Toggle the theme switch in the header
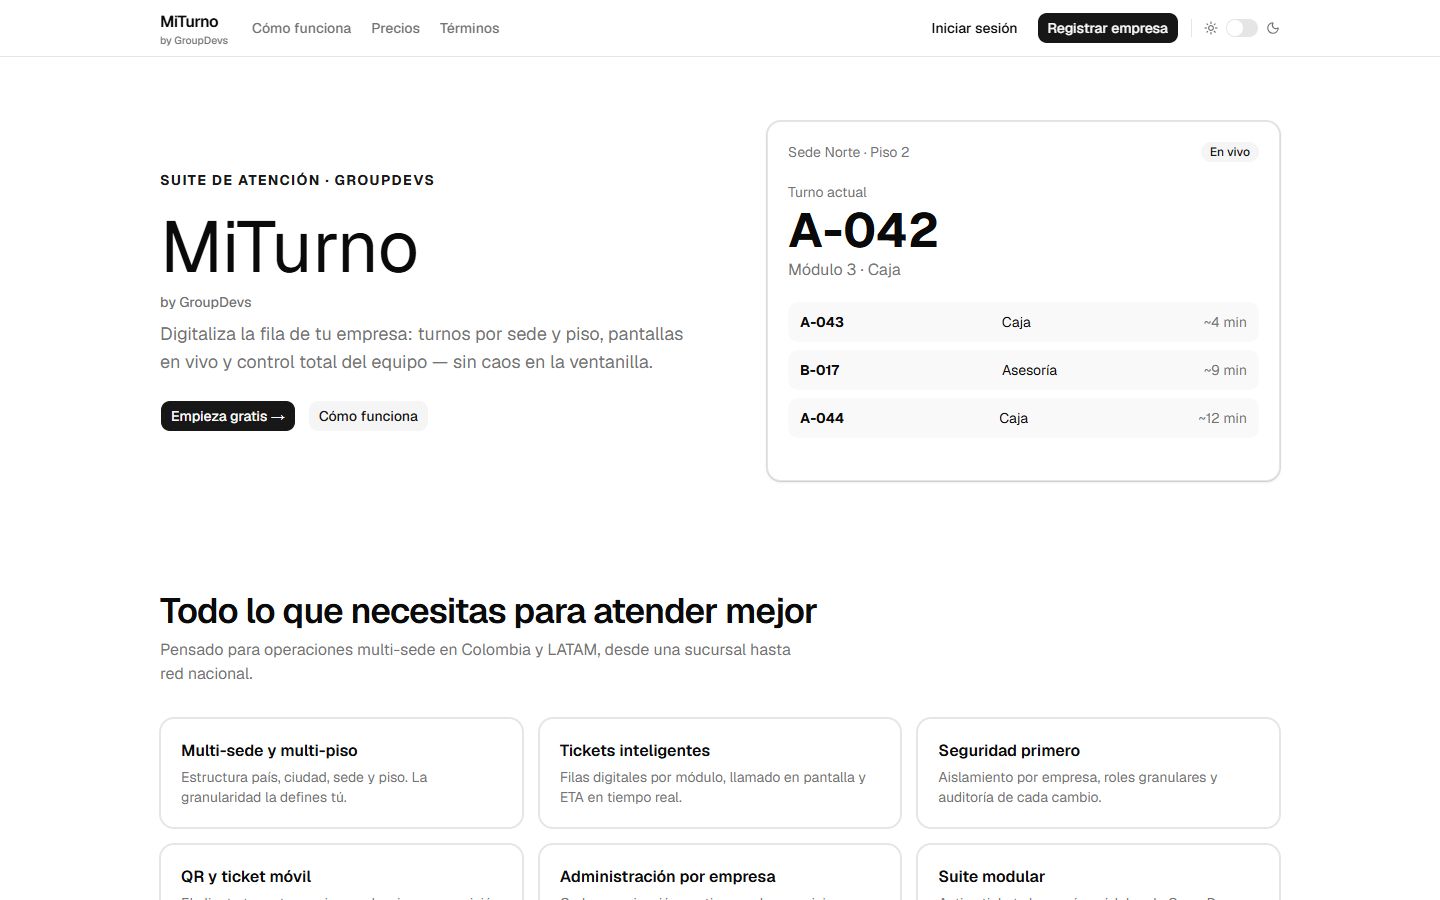This screenshot has width=1440, height=900. point(1242,28)
